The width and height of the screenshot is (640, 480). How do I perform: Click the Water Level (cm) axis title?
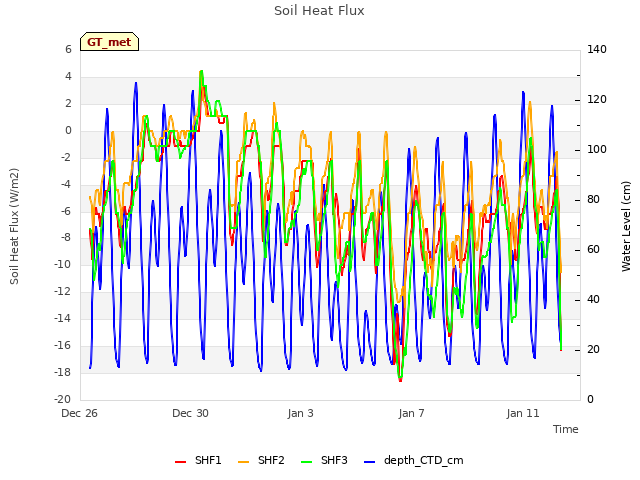[626, 226]
